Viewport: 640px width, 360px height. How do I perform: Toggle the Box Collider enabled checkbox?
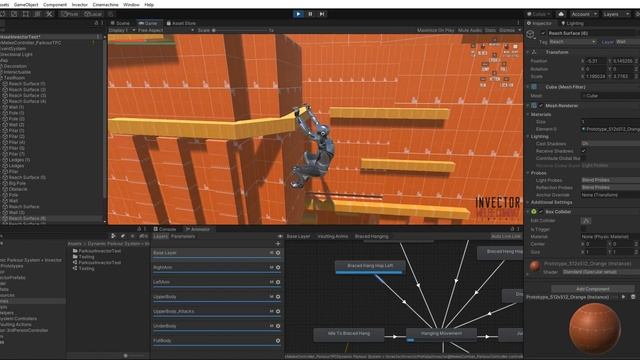tap(541, 212)
